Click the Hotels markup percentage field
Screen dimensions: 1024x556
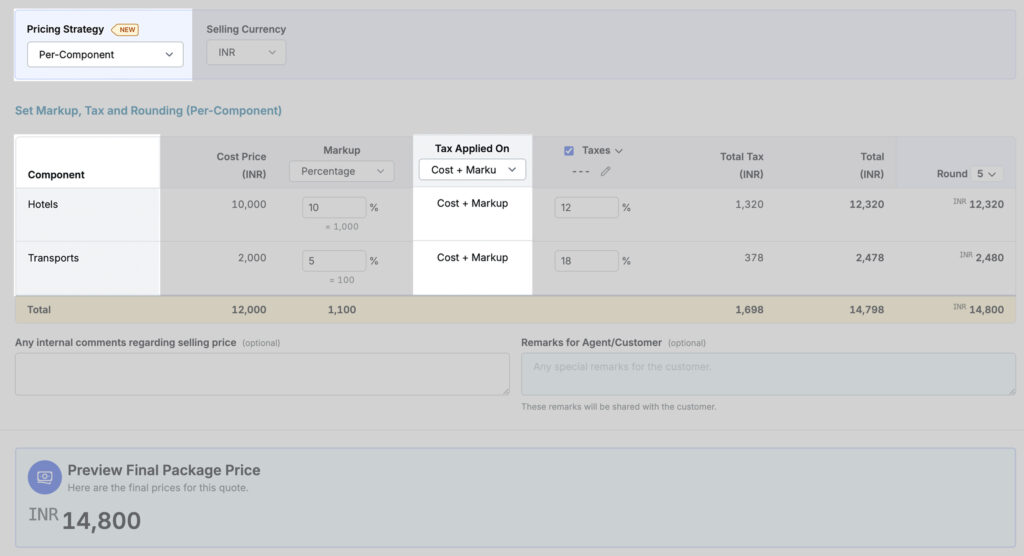pyautogui.click(x=334, y=207)
